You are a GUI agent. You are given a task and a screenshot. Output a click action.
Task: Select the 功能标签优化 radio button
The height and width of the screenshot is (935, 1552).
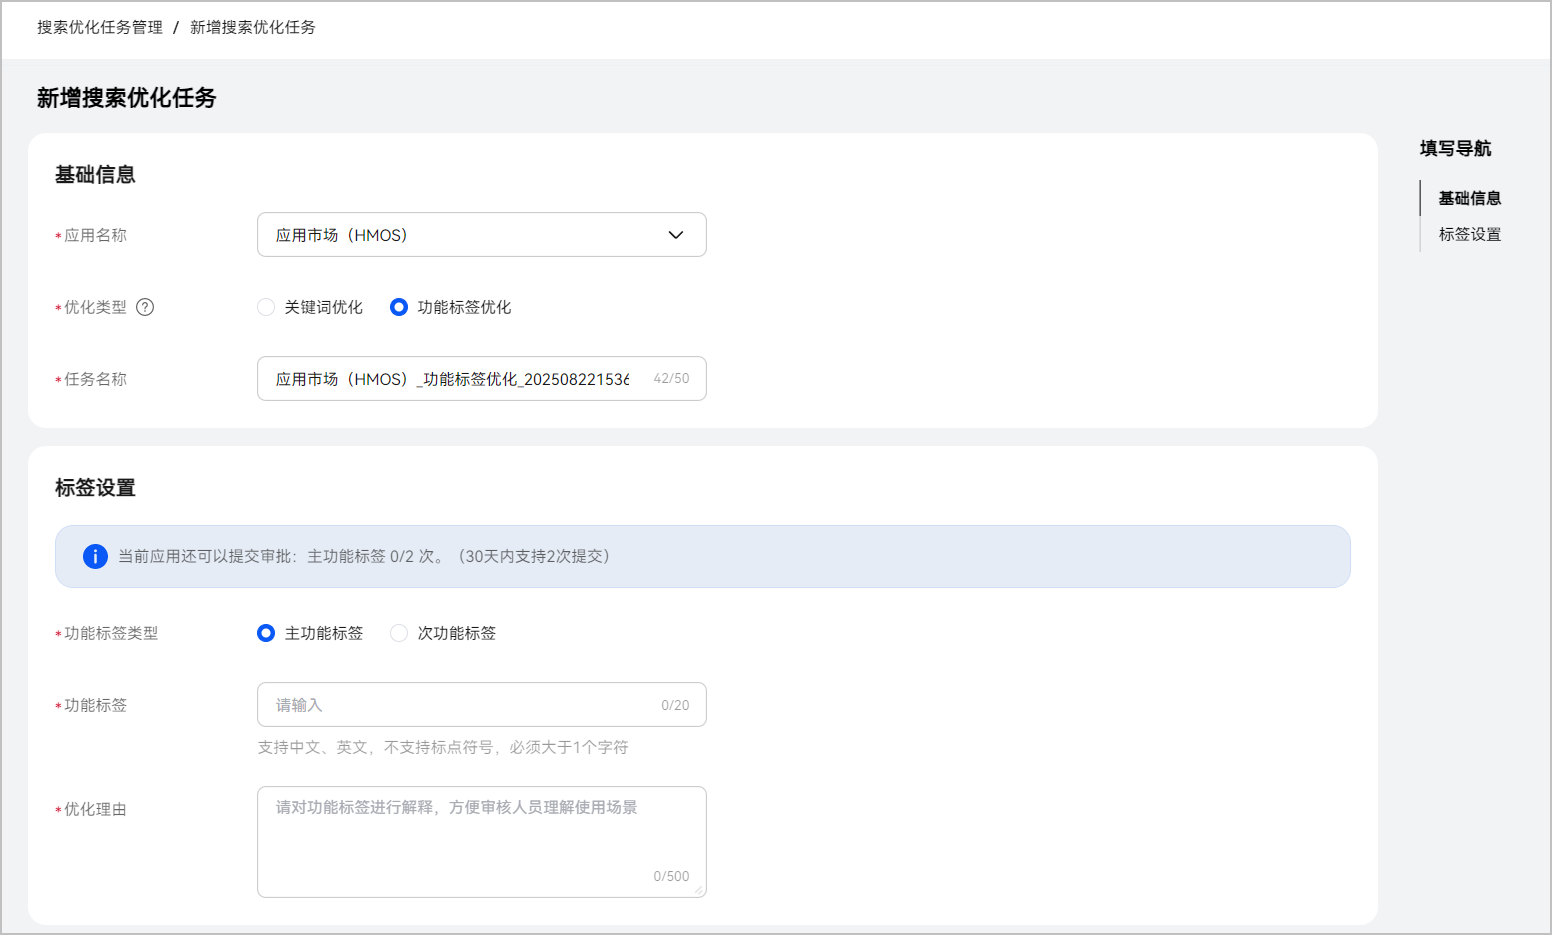(399, 307)
